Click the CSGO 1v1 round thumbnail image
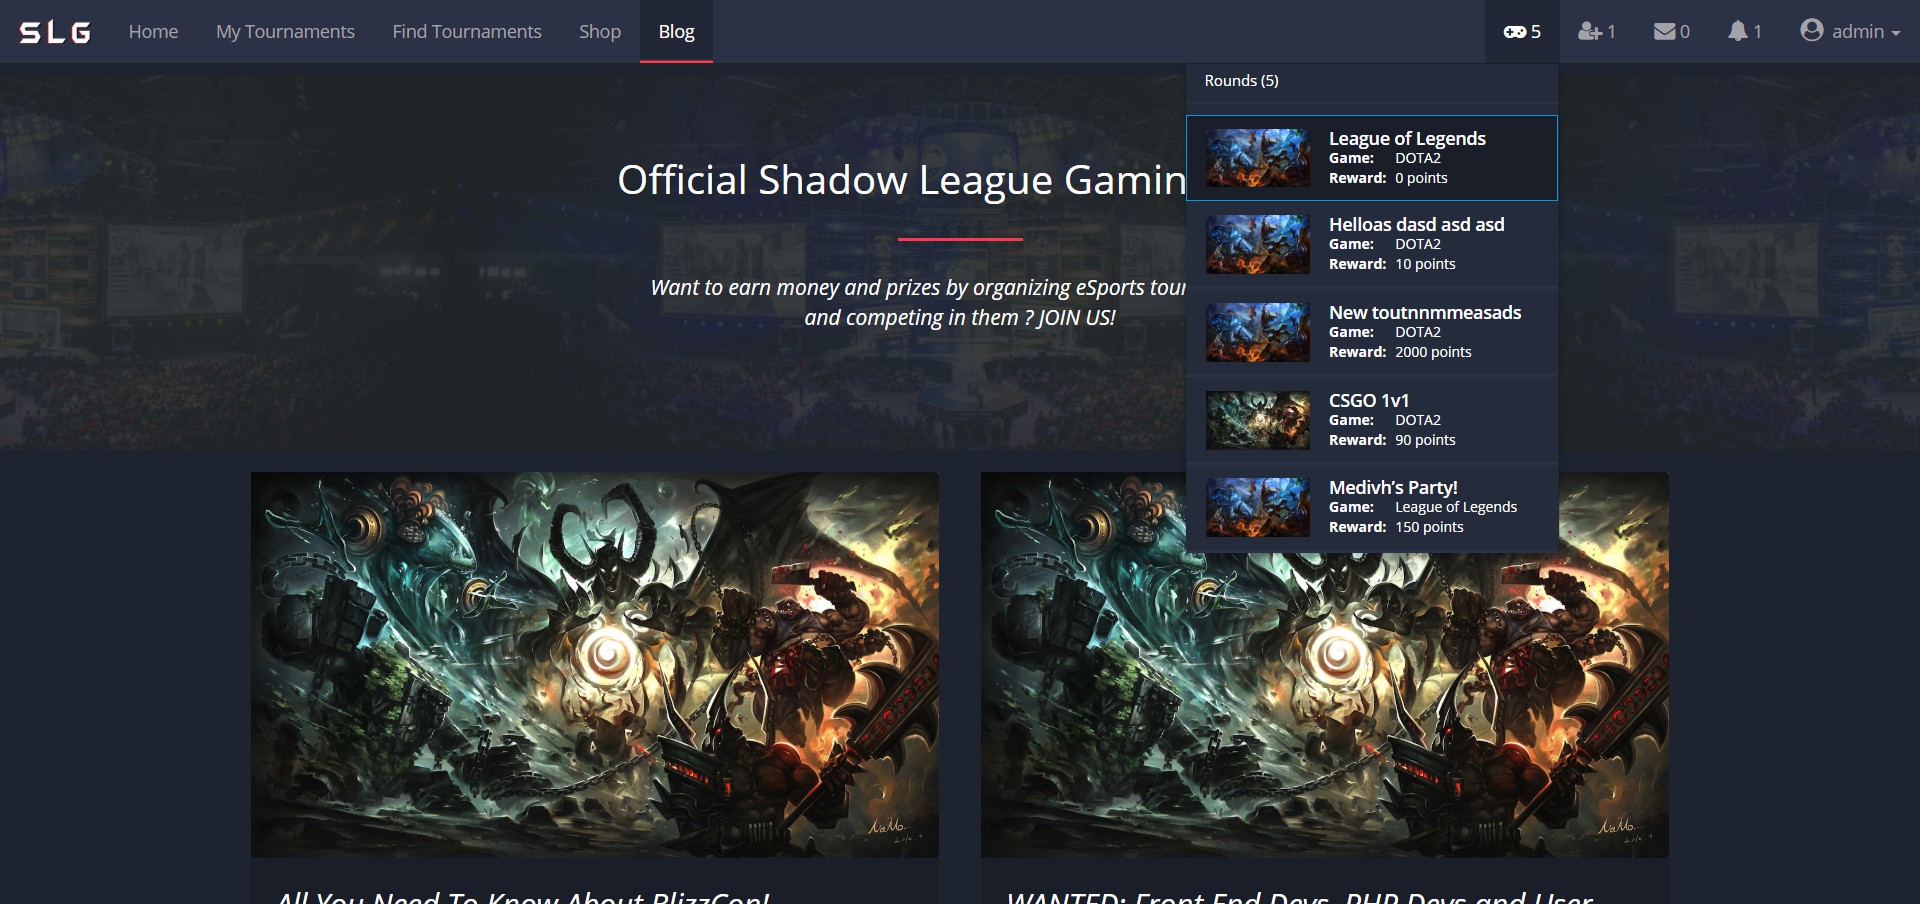The image size is (1920, 904). 1257,420
